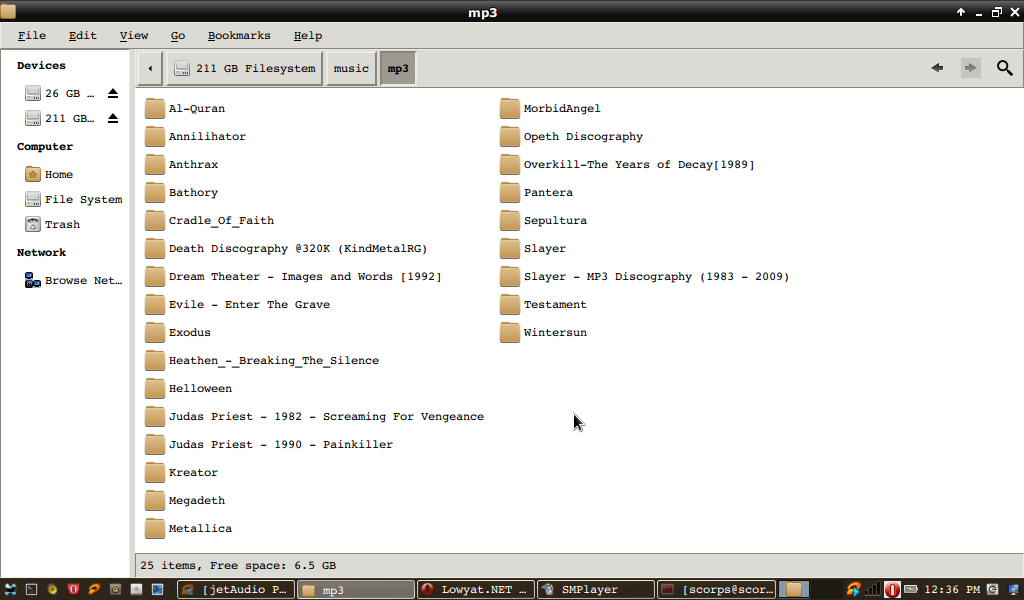Click the back arrow navigation icon

point(937,68)
